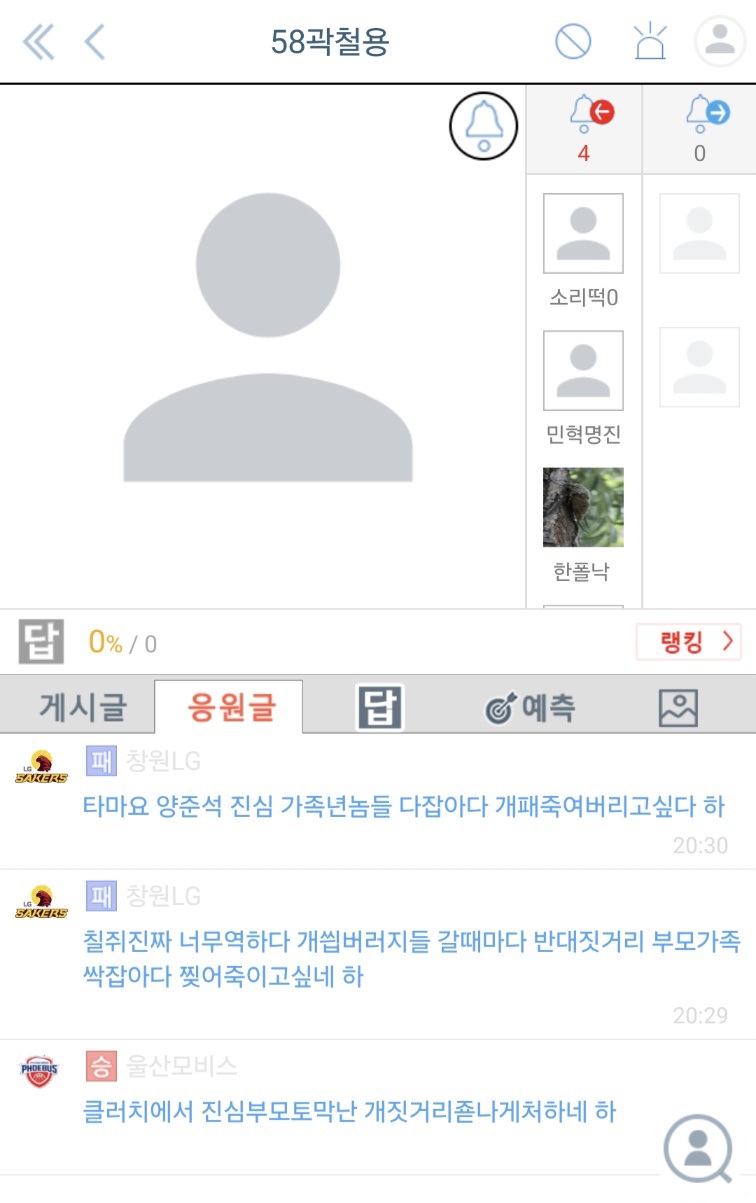The height and width of the screenshot is (1203, 756).
Task: Open the 20:30 창원LG cheer post
Action: point(404,806)
